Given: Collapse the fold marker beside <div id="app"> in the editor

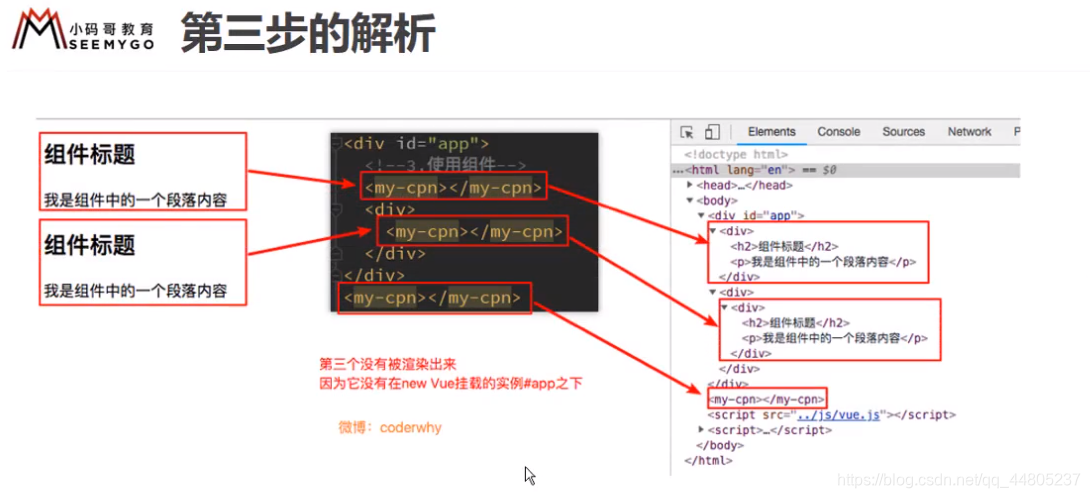Looking at the screenshot, I should point(336,144).
